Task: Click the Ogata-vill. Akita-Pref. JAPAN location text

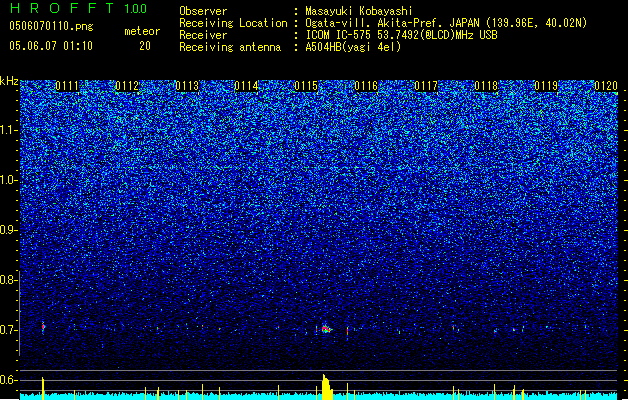Action: 446,23
